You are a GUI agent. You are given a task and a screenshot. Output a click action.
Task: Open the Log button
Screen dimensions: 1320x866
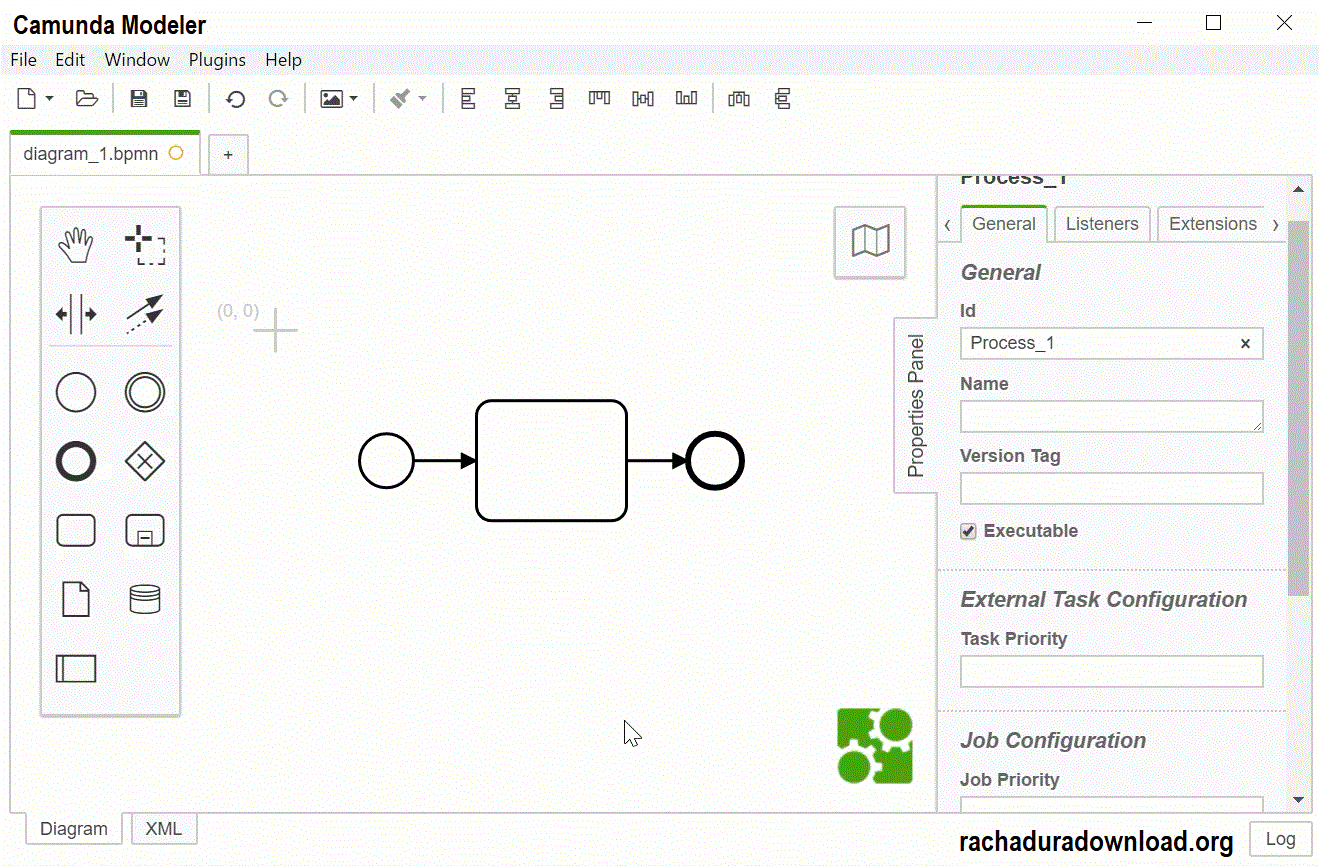pos(1280,839)
